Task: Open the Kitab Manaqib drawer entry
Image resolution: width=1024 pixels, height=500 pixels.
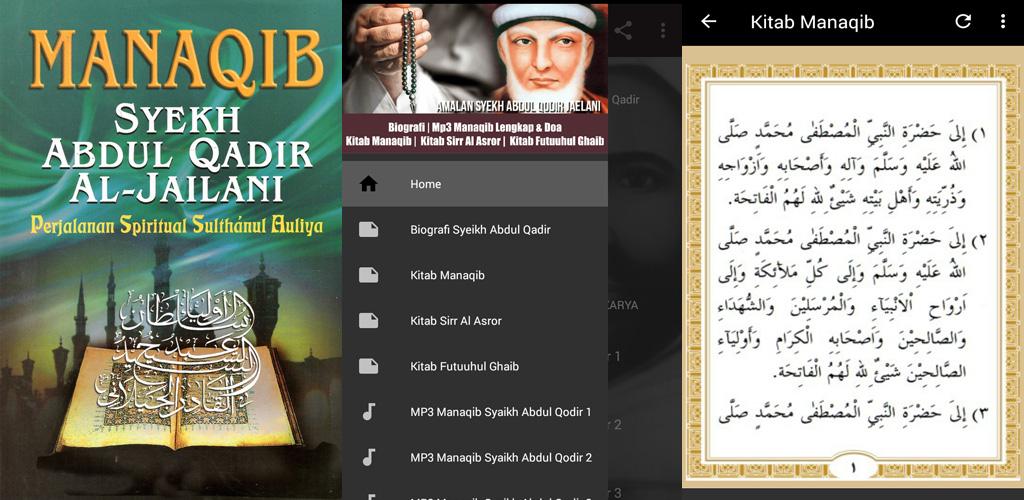Action: (x=475, y=275)
